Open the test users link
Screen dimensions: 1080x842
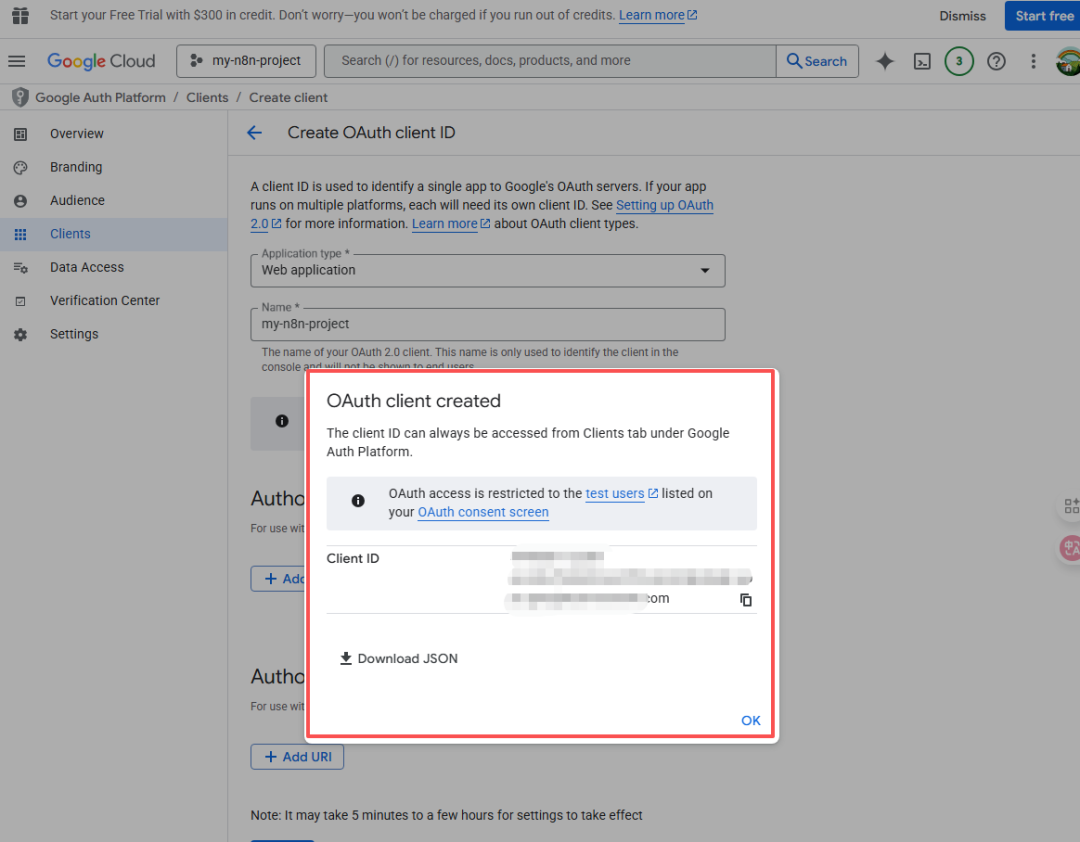pos(615,493)
